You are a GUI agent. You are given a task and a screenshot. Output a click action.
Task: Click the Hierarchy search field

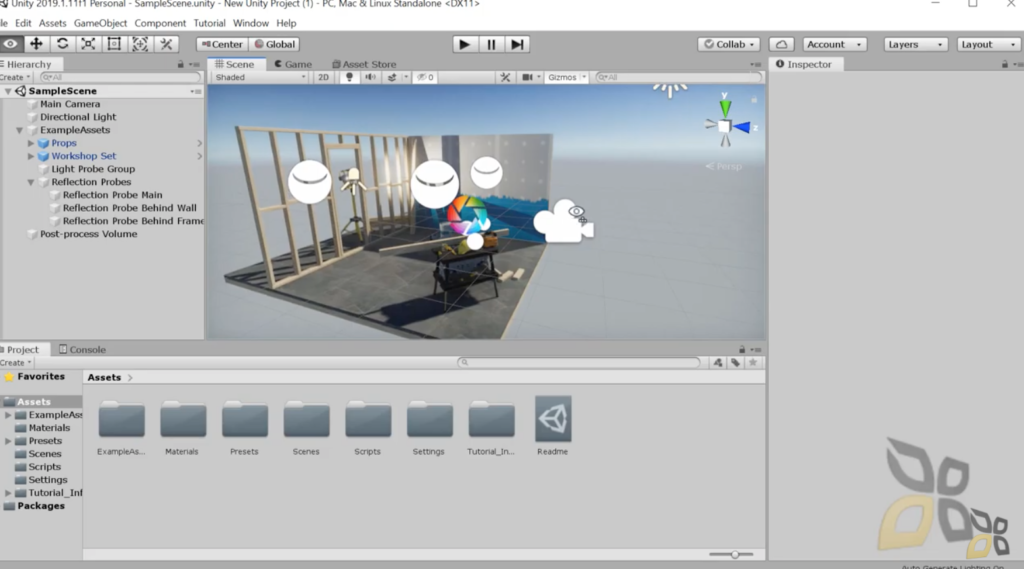pyautogui.click(x=120, y=77)
